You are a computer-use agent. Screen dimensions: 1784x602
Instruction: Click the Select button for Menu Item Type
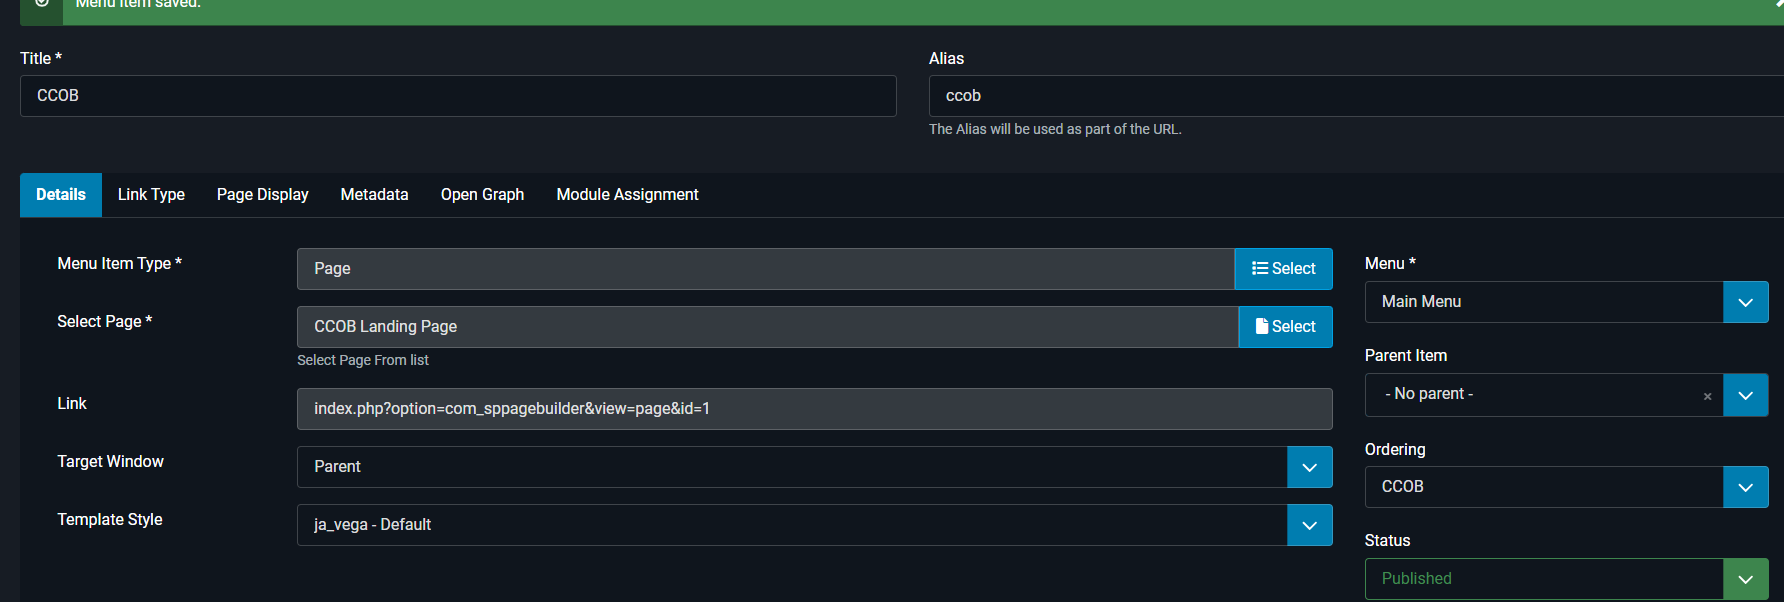click(x=1283, y=269)
